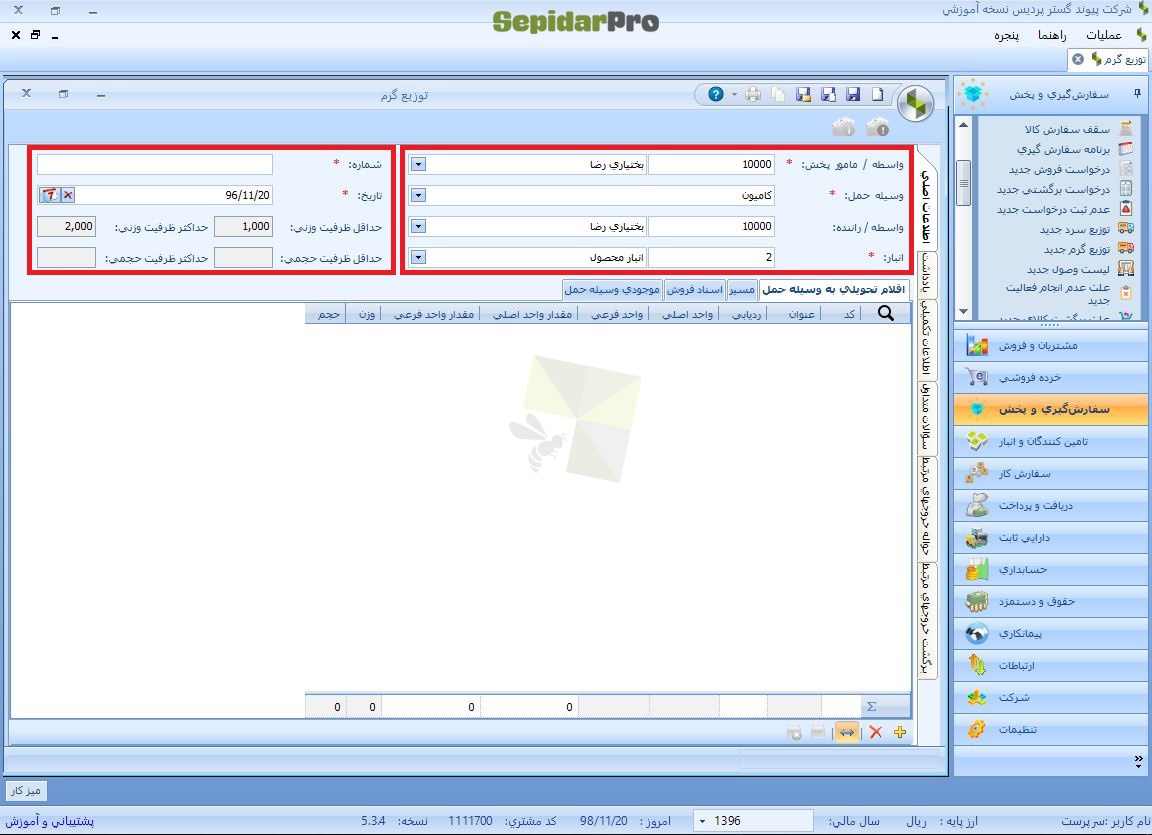Open the پنجره menu
Viewport: 1152px width, 835px height.
pyautogui.click(x=1007, y=35)
